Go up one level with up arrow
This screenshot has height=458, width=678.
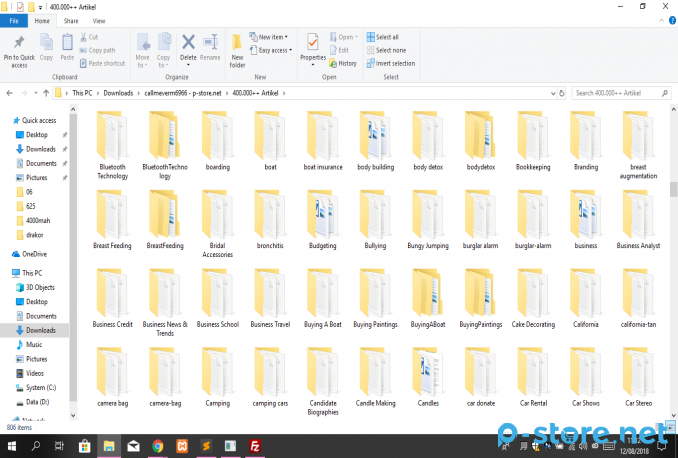click(45, 93)
